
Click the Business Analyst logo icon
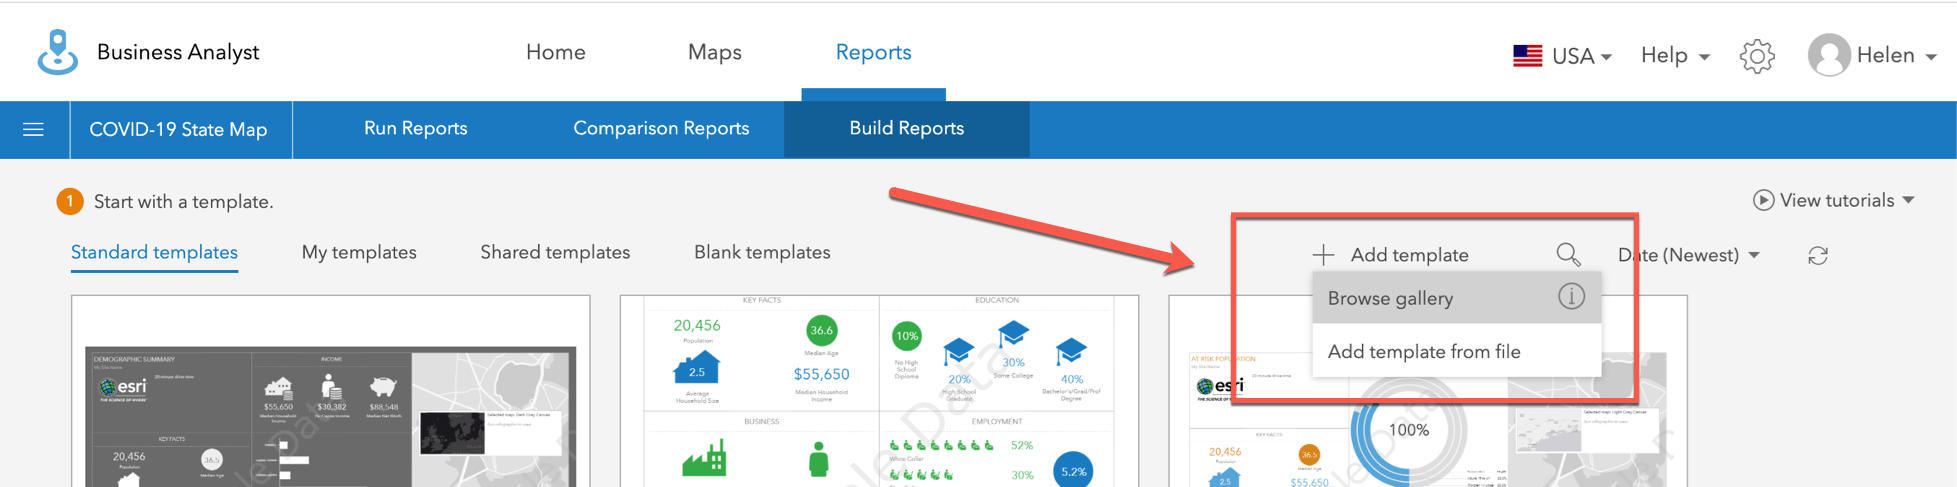[57, 52]
